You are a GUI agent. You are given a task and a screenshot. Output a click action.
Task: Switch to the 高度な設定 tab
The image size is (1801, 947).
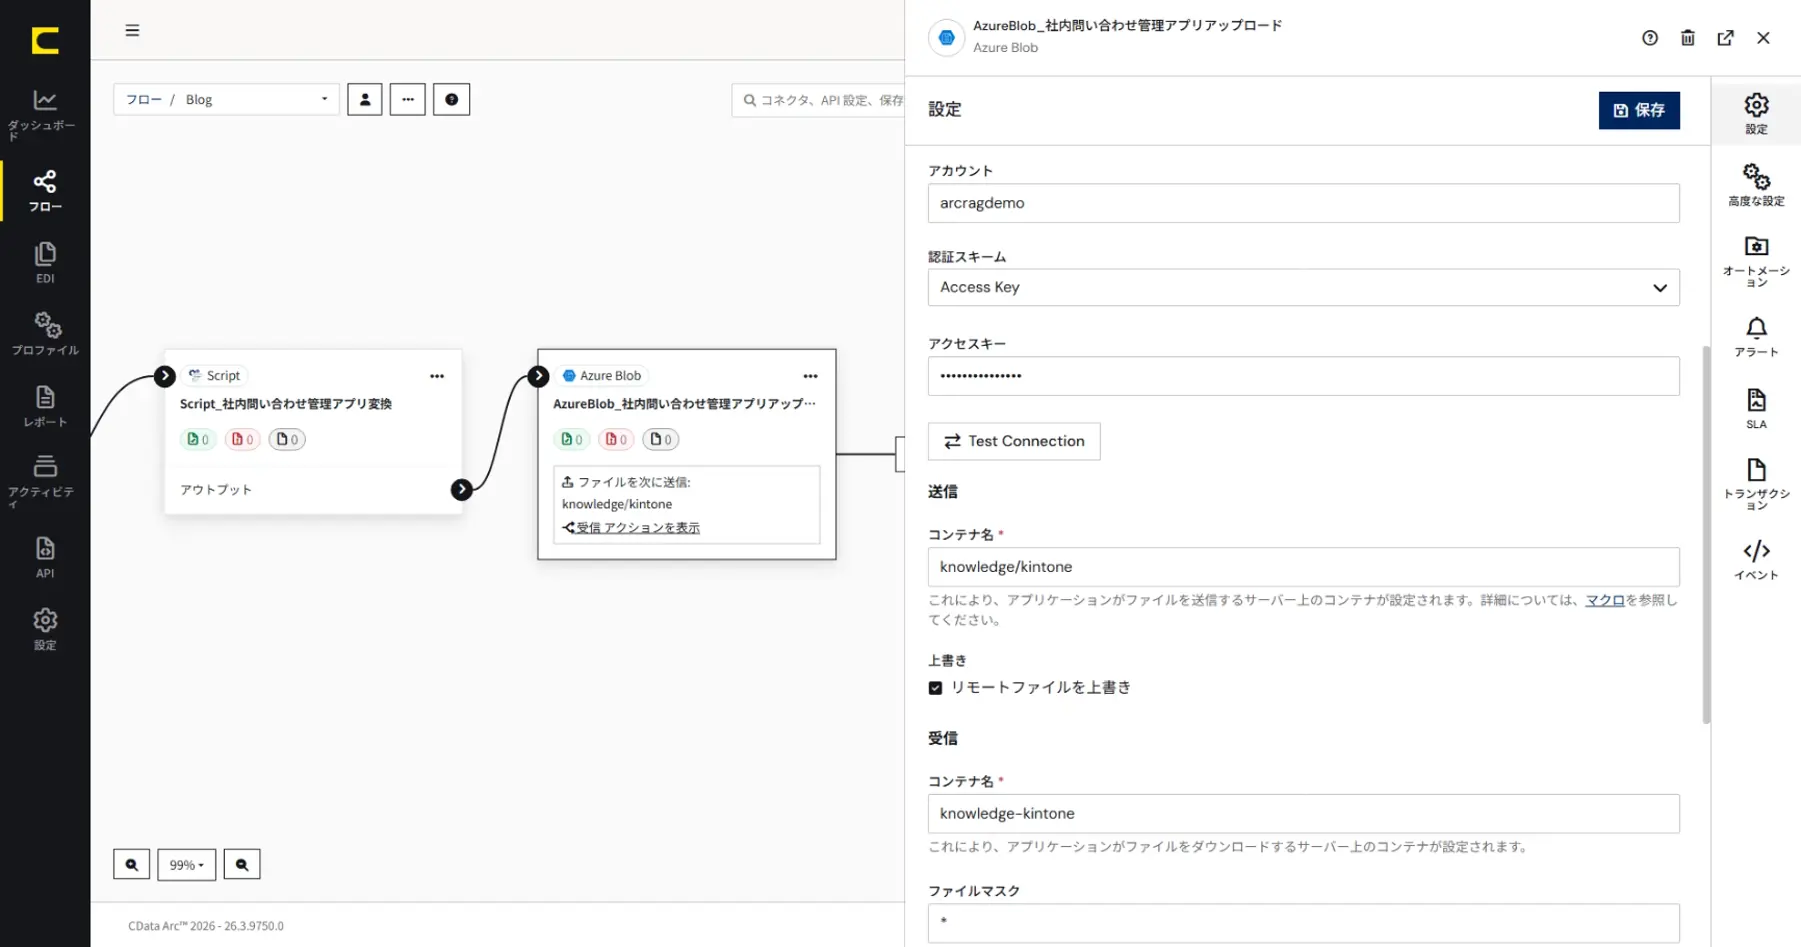1756,186
